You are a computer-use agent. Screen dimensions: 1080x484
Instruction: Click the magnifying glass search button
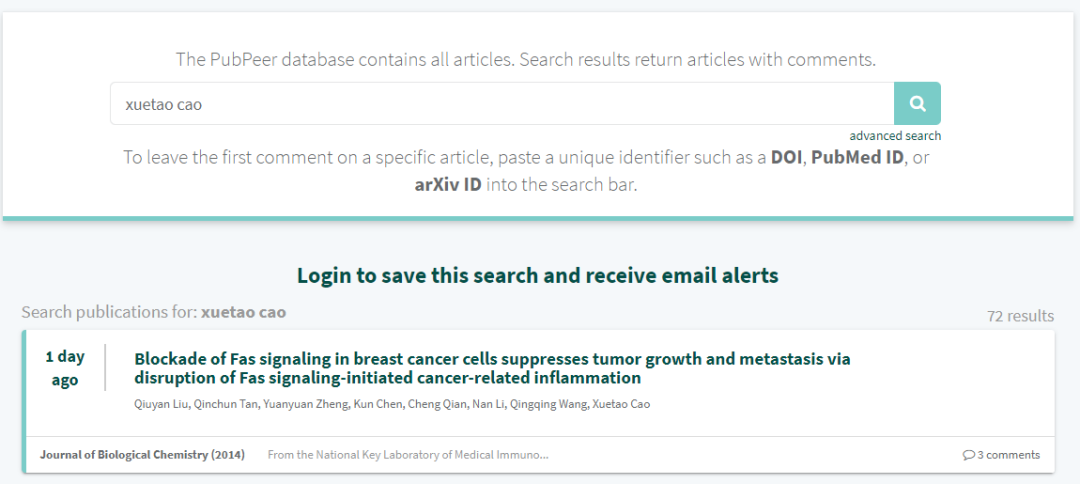pos(917,103)
